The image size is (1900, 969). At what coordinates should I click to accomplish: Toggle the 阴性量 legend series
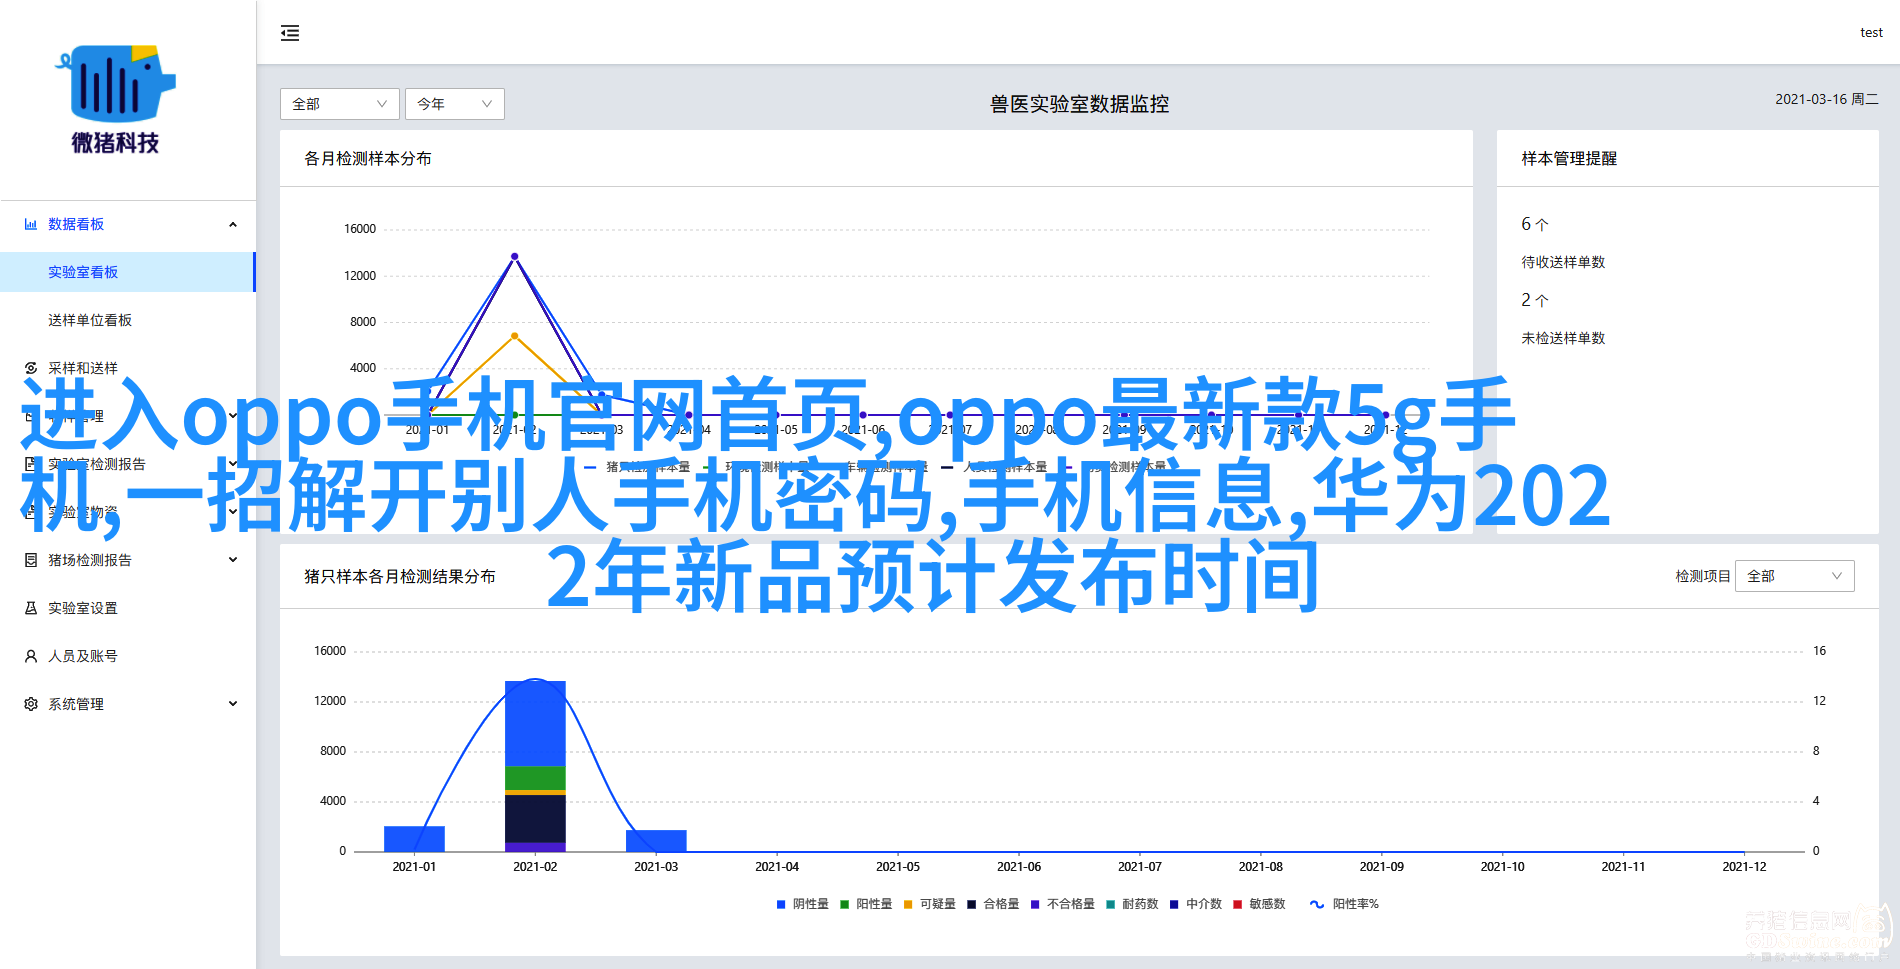click(803, 904)
